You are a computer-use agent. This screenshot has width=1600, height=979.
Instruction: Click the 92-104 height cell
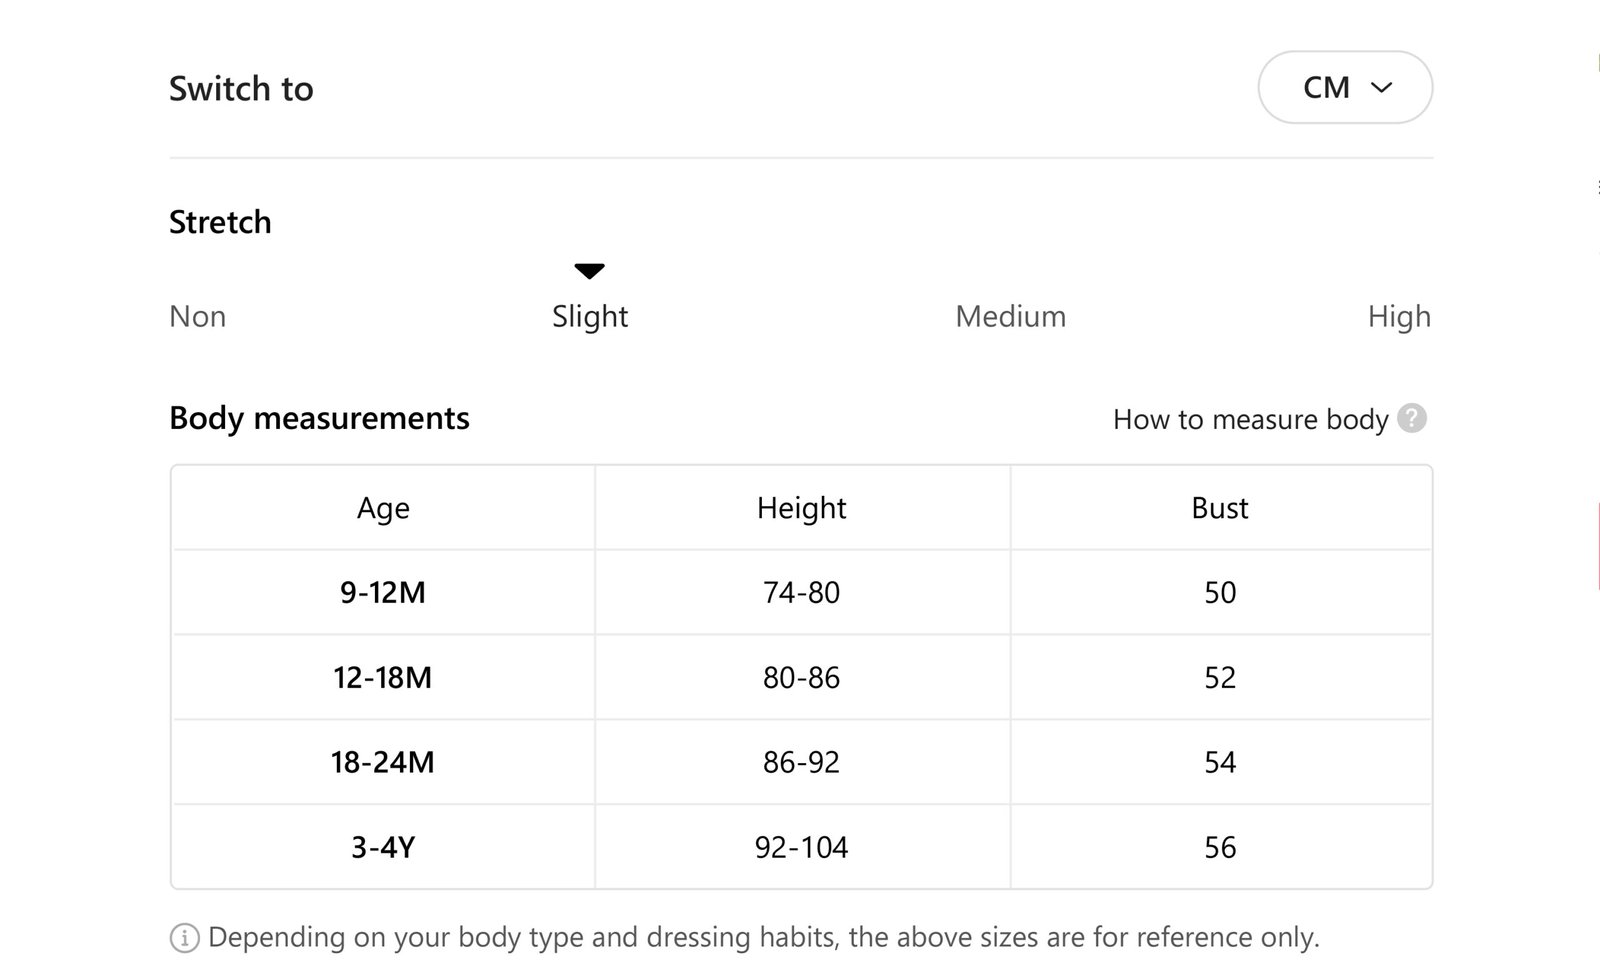tap(802, 847)
